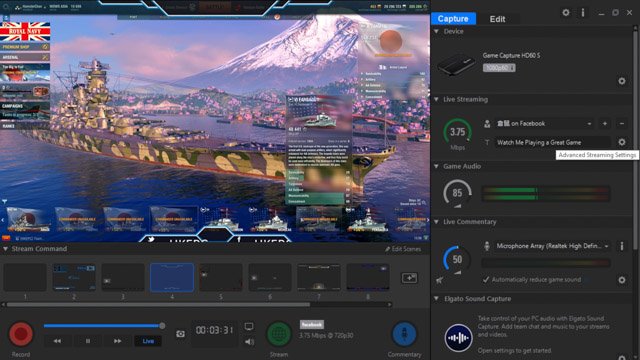Select scene thumbnail 1
640x360 pixels.
(25, 278)
